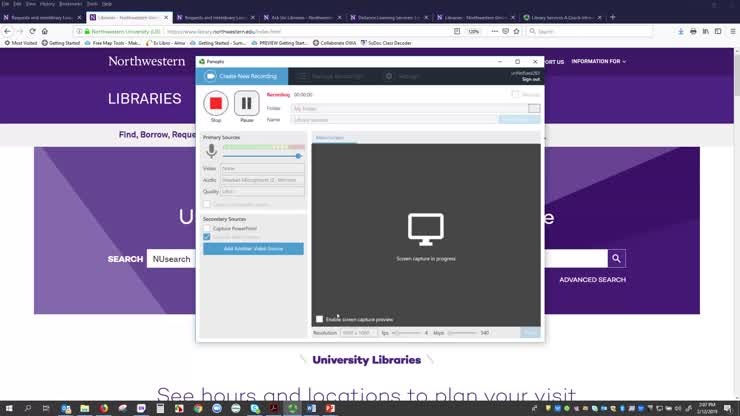Viewport: 740px width, 416px height.
Task: Select the Main Screen source tab
Action: coord(330,138)
